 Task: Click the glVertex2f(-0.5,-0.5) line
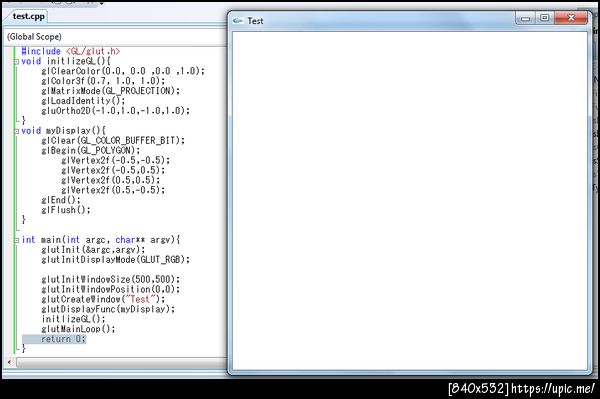[x=116, y=161]
